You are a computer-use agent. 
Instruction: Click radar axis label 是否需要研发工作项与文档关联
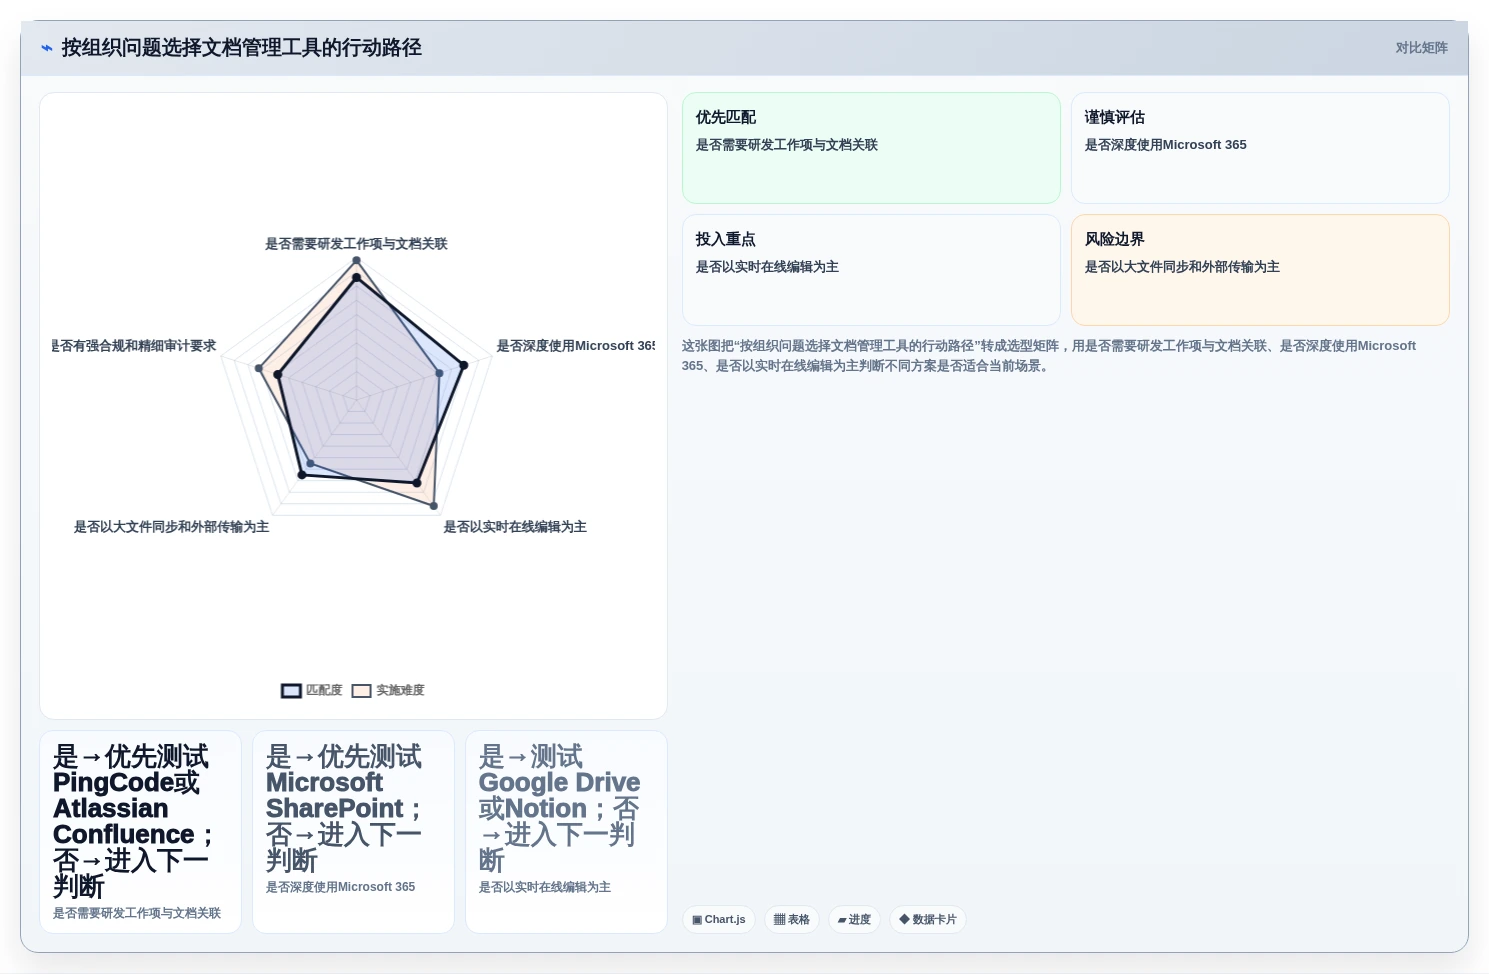(x=356, y=244)
